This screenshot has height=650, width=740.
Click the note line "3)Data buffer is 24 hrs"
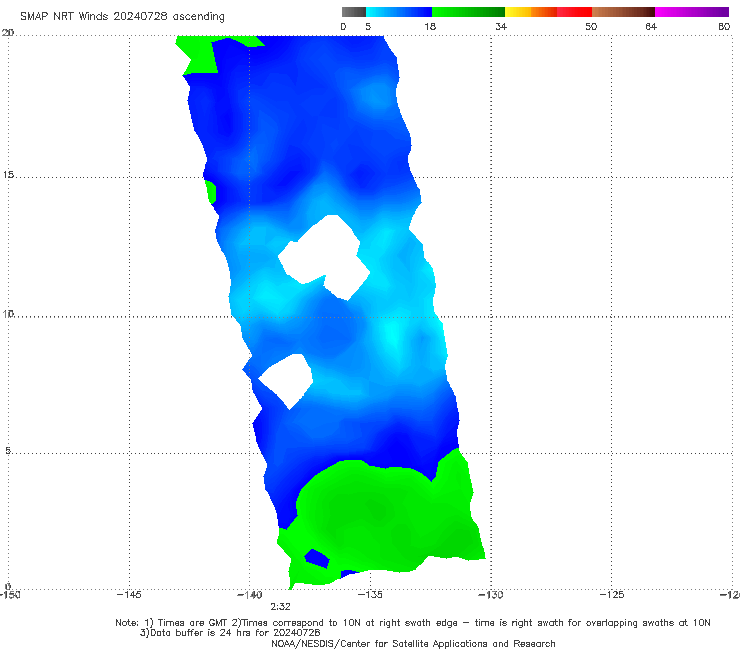click(230, 633)
